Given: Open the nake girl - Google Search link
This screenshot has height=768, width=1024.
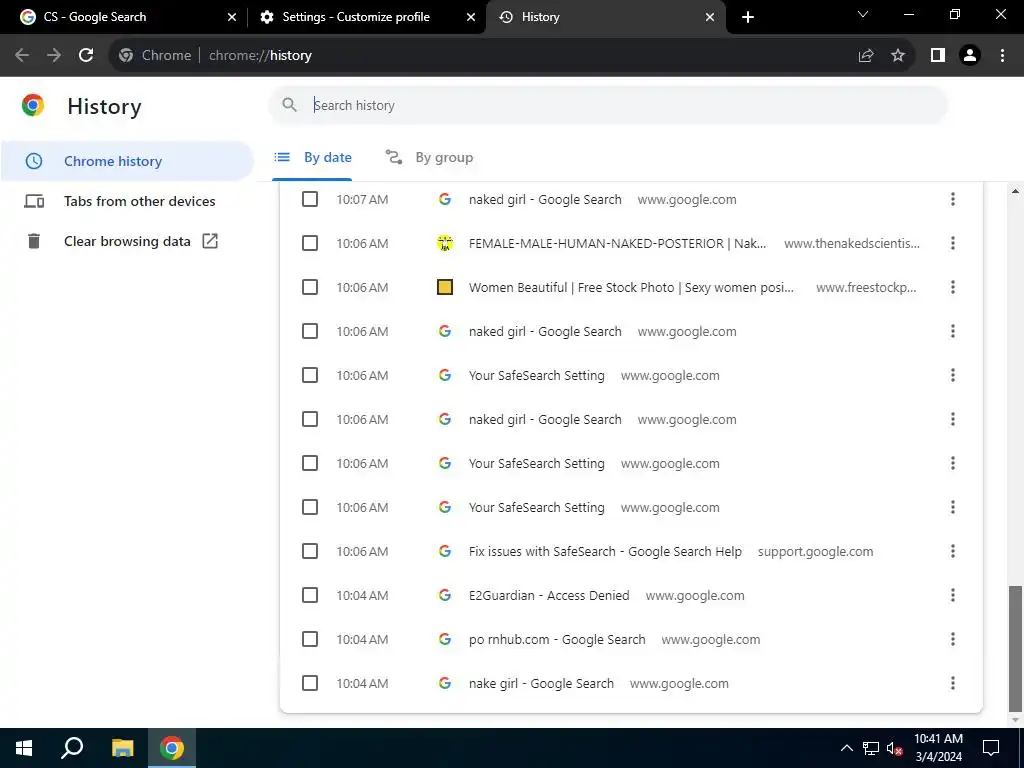Looking at the screenshot, I should (541, 683).
